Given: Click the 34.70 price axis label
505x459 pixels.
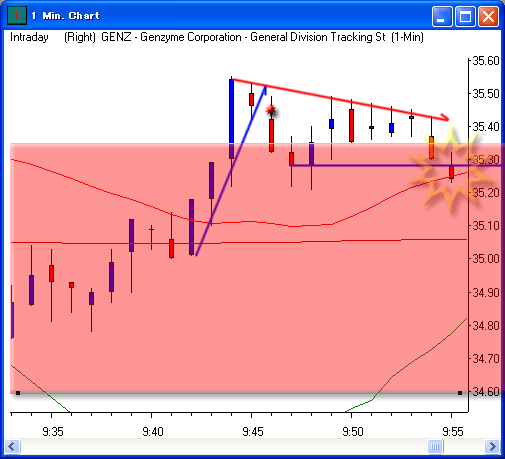Looking at the screenshot, I should click(x=486, y=359).
